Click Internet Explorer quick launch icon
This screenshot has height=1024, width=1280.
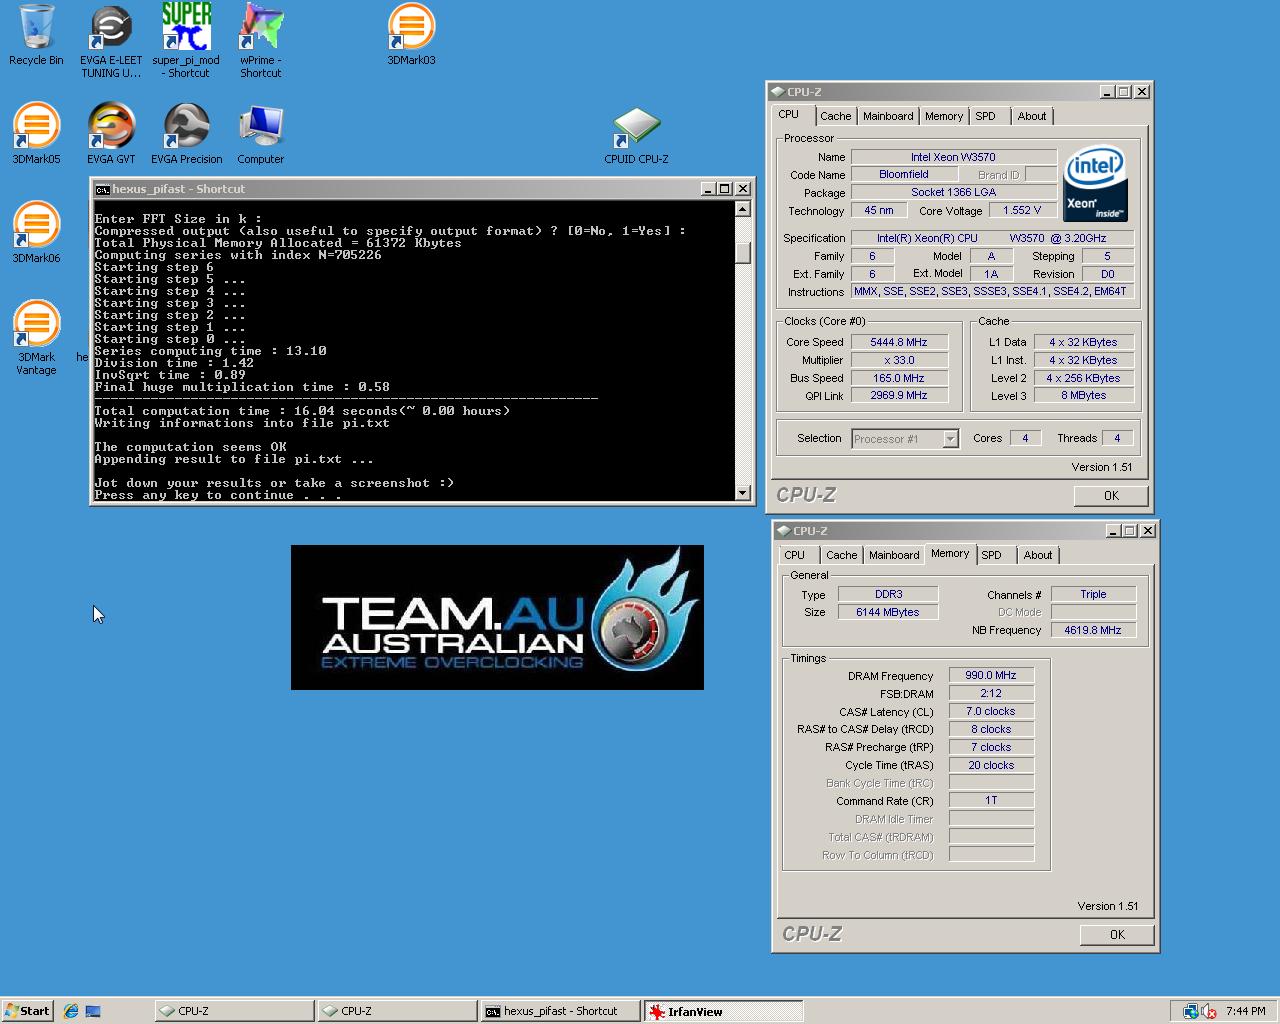[x=70, y=1011]
